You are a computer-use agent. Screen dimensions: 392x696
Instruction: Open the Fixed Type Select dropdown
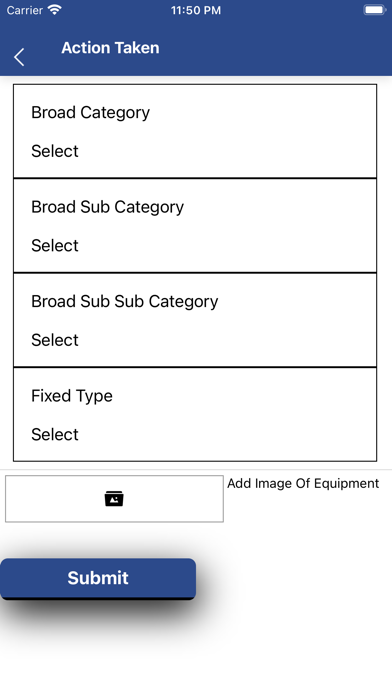coord(195,415)
